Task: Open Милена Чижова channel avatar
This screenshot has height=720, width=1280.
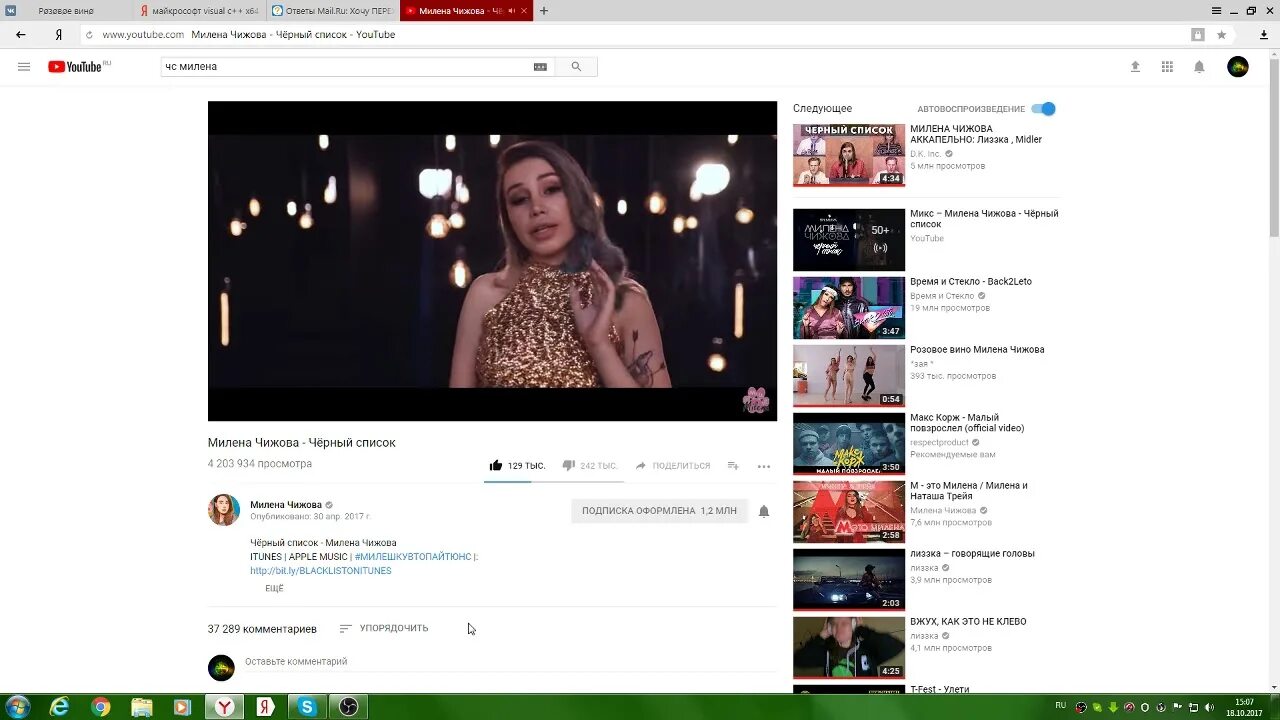Action: tap(224, 510)
